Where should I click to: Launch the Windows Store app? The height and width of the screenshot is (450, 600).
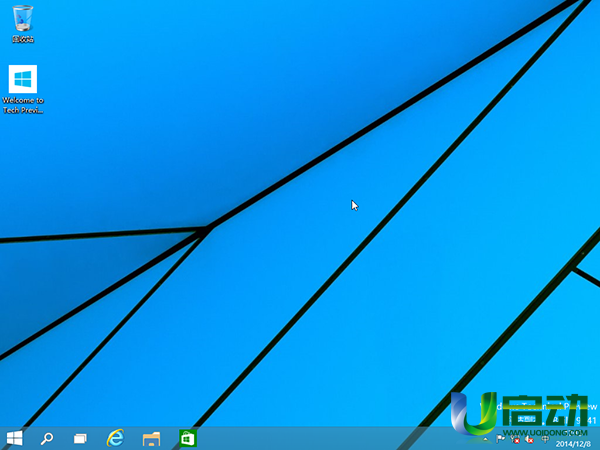(x=188, y=439)
